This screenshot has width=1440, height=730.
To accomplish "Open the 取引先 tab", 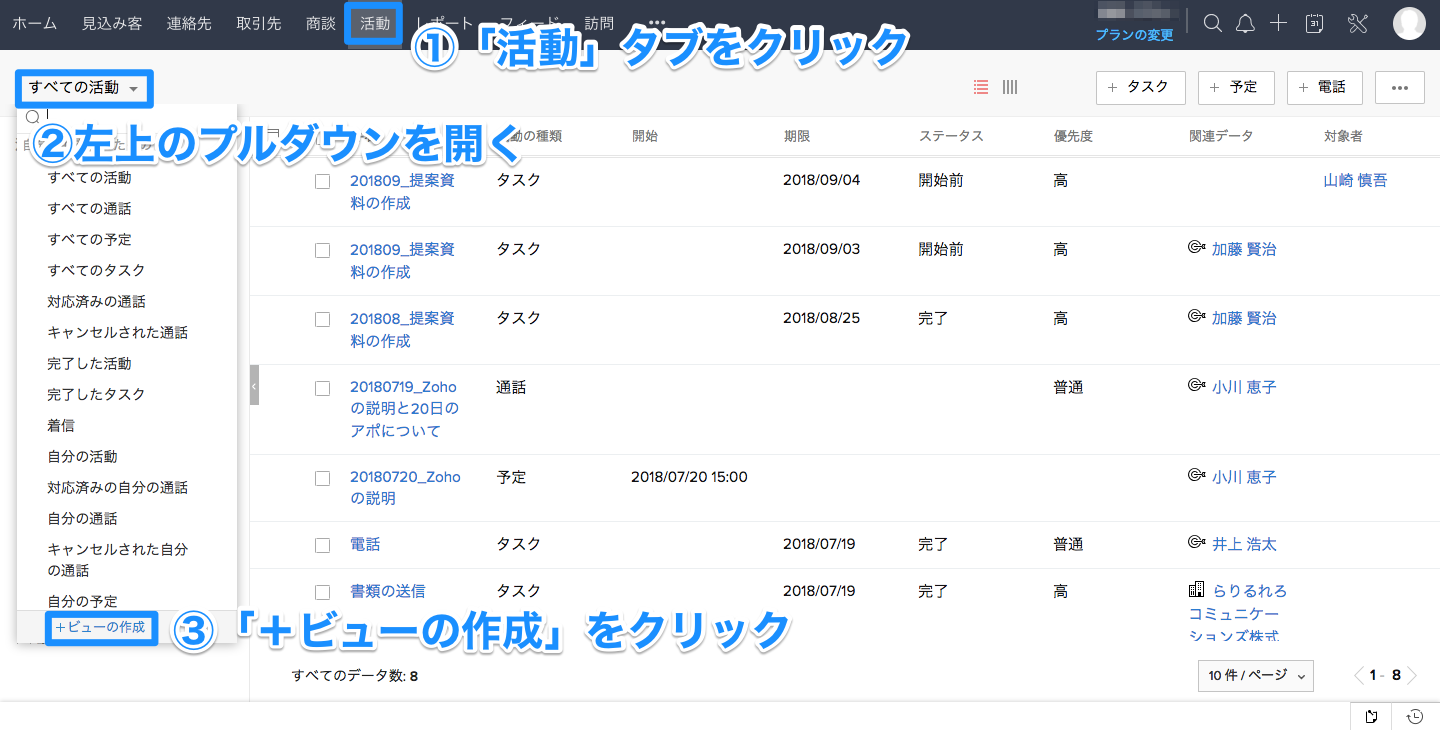I will click(x=259, y=23).
